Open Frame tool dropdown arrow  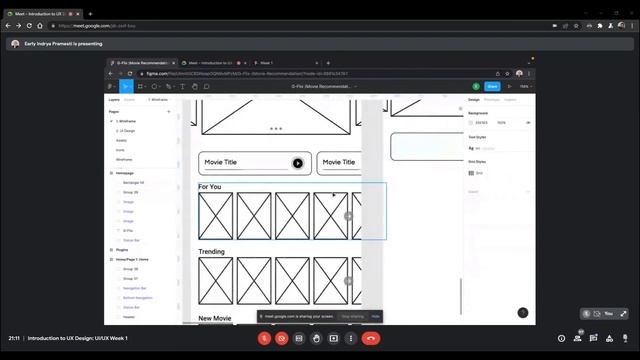145,87
